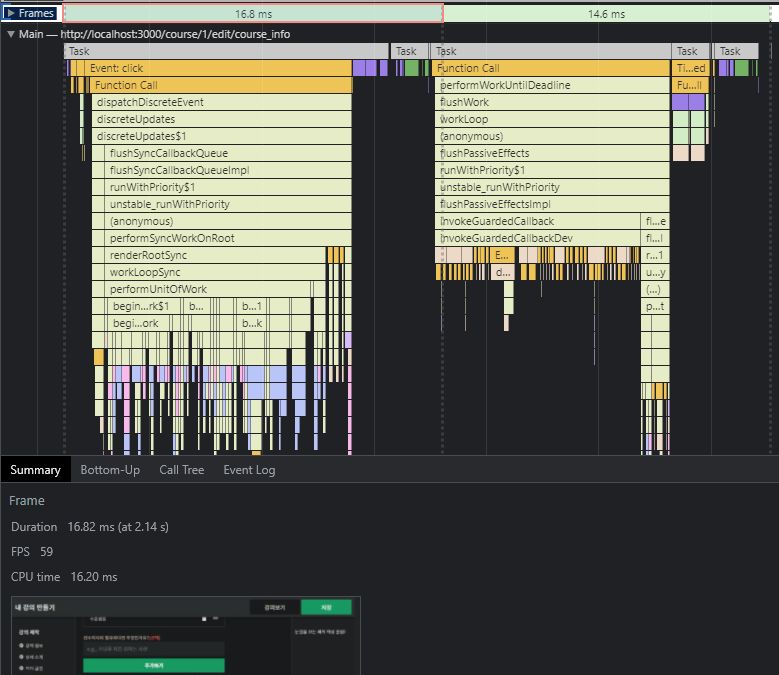Open the Call Tree tab
Viewport: 779px width, 675px height.
(182, 470)
